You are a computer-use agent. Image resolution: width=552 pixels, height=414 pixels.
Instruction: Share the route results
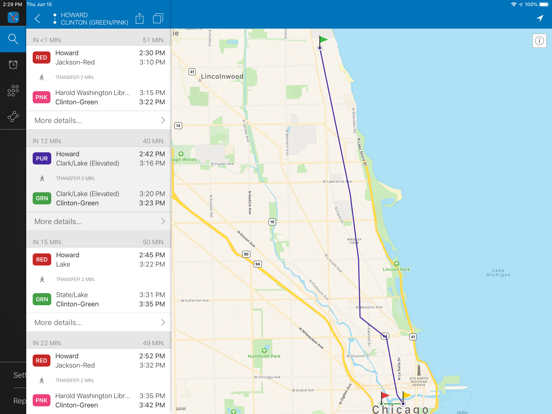click(x=140, y=18)
